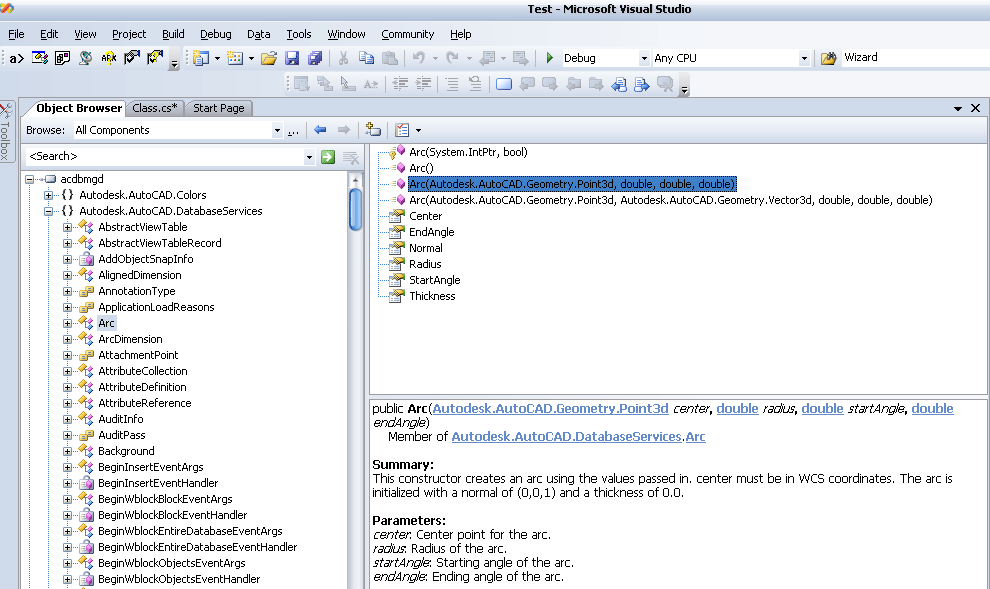Screen dimensions: 990x589
Task: Expand the Arc class node
Action: tap(68, 323)
